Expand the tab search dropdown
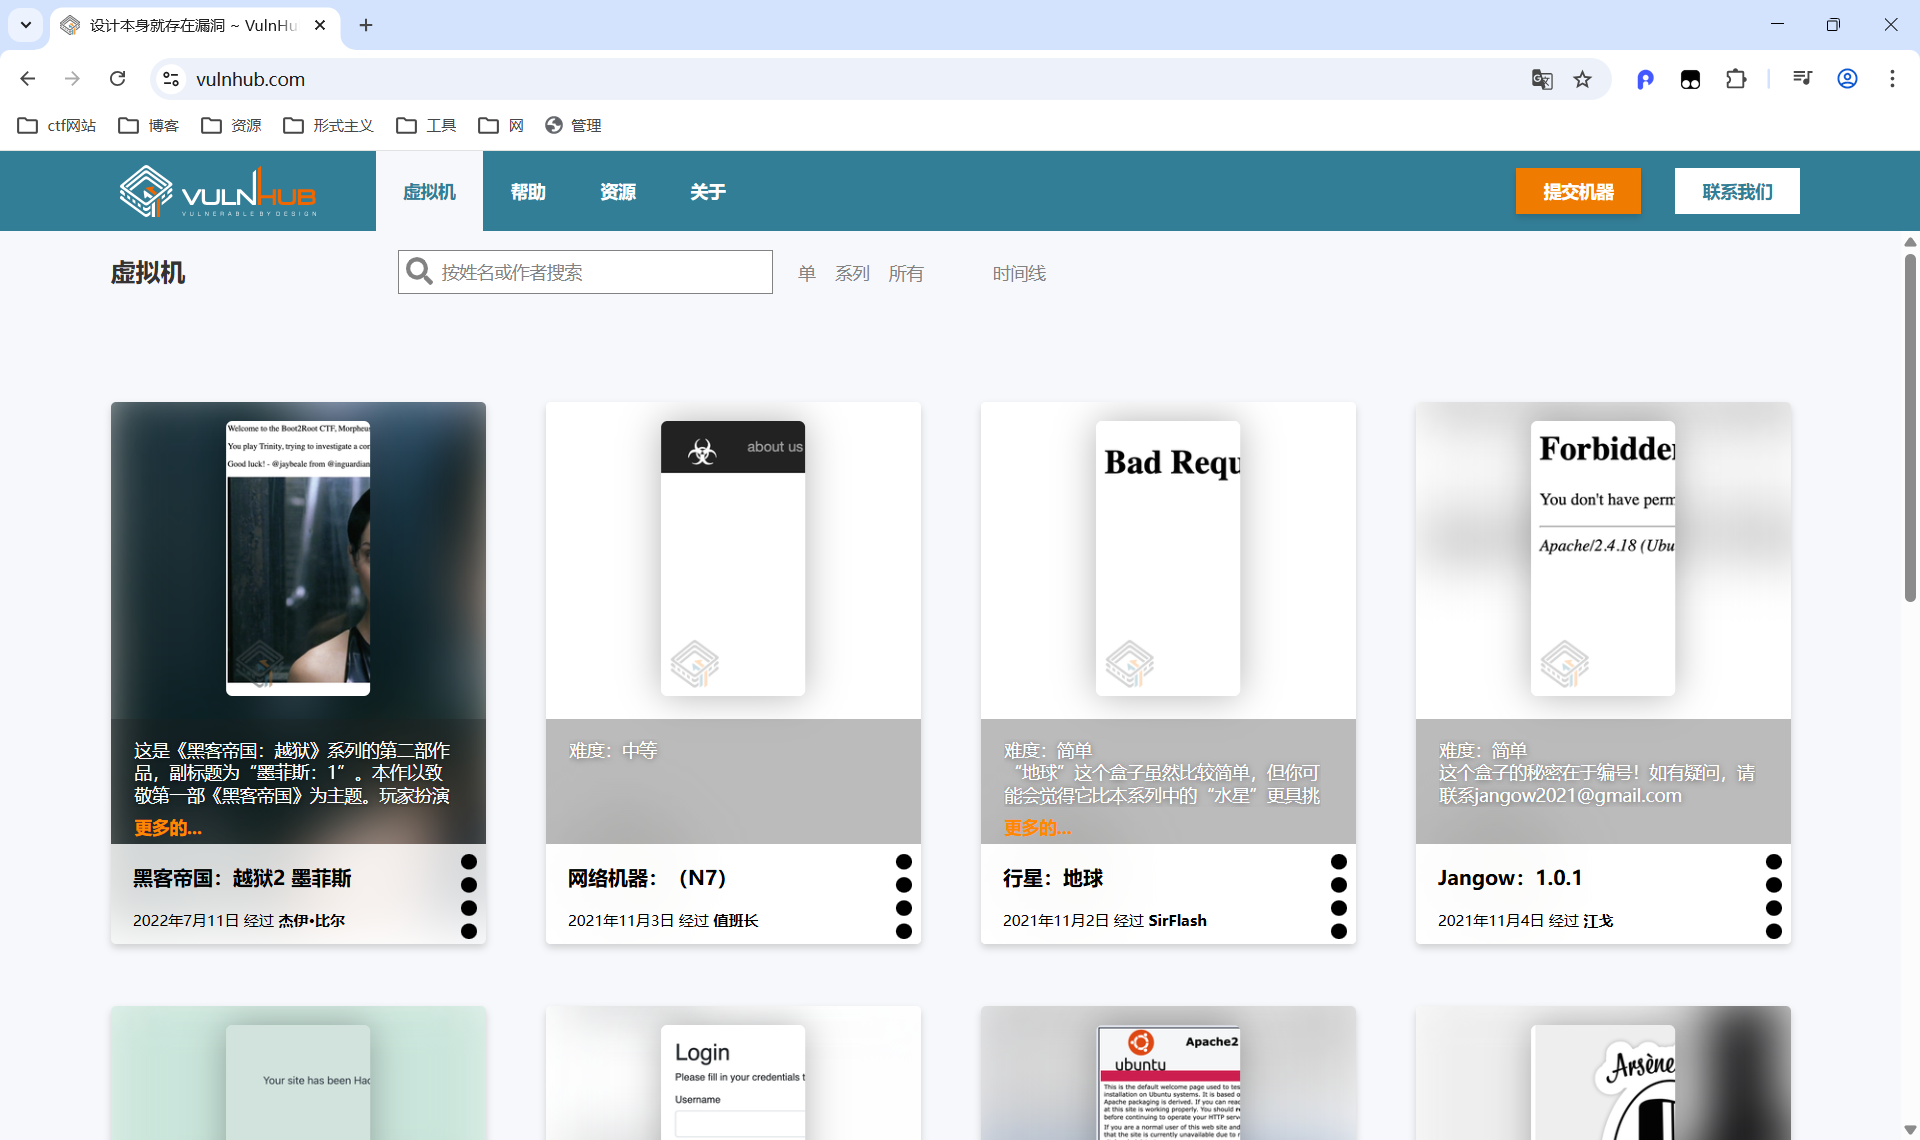The height and width of the screenshot is (1140, 1920). pos(26,25)
